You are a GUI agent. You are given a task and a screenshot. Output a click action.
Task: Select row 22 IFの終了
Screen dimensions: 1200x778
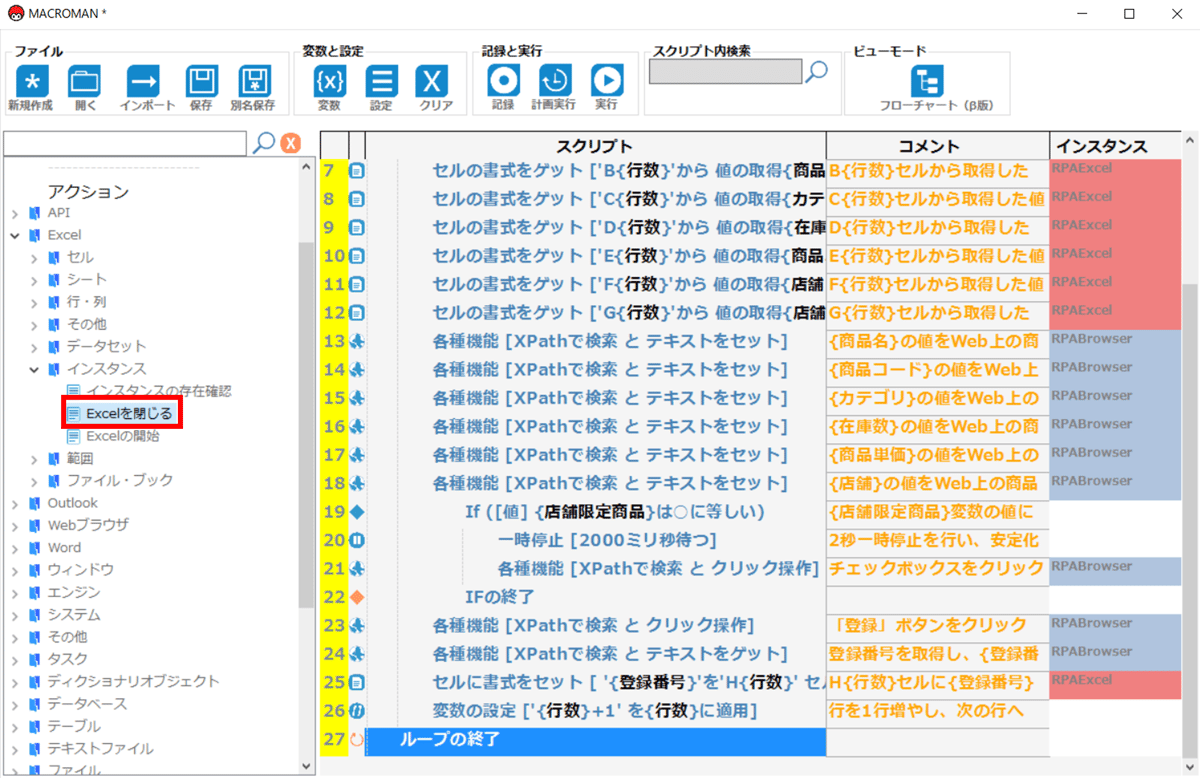(595, 598)
